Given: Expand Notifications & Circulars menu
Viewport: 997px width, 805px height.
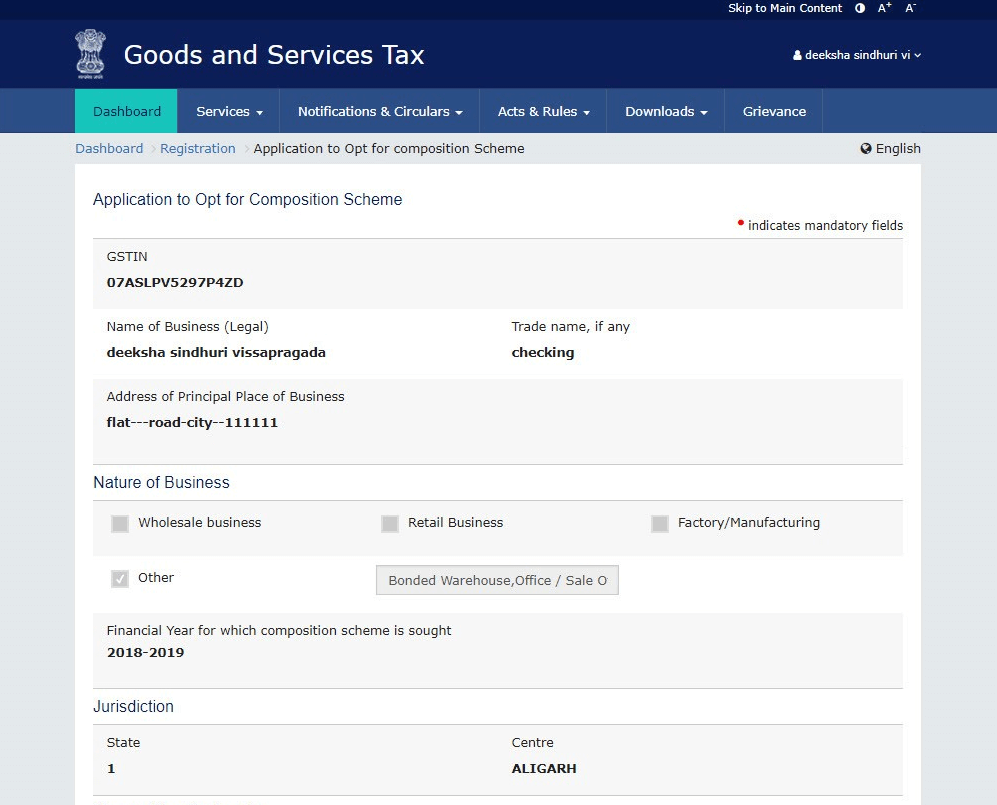Looking at the screenshot, I should click(x=380, y=111).
